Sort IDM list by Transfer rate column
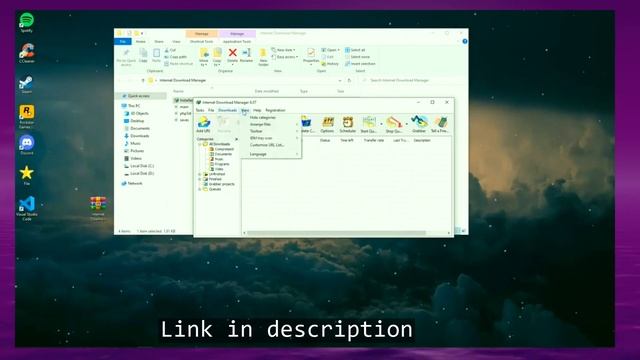 tap(373, 140)
